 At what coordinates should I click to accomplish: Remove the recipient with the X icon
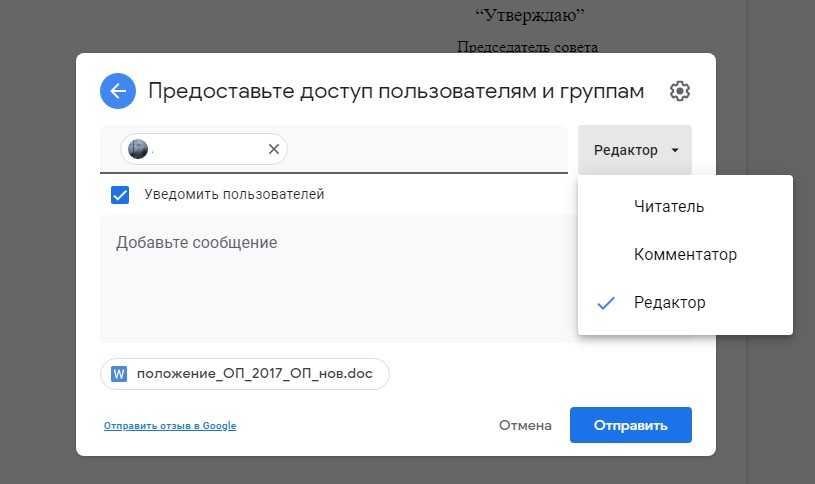point(273,149)
